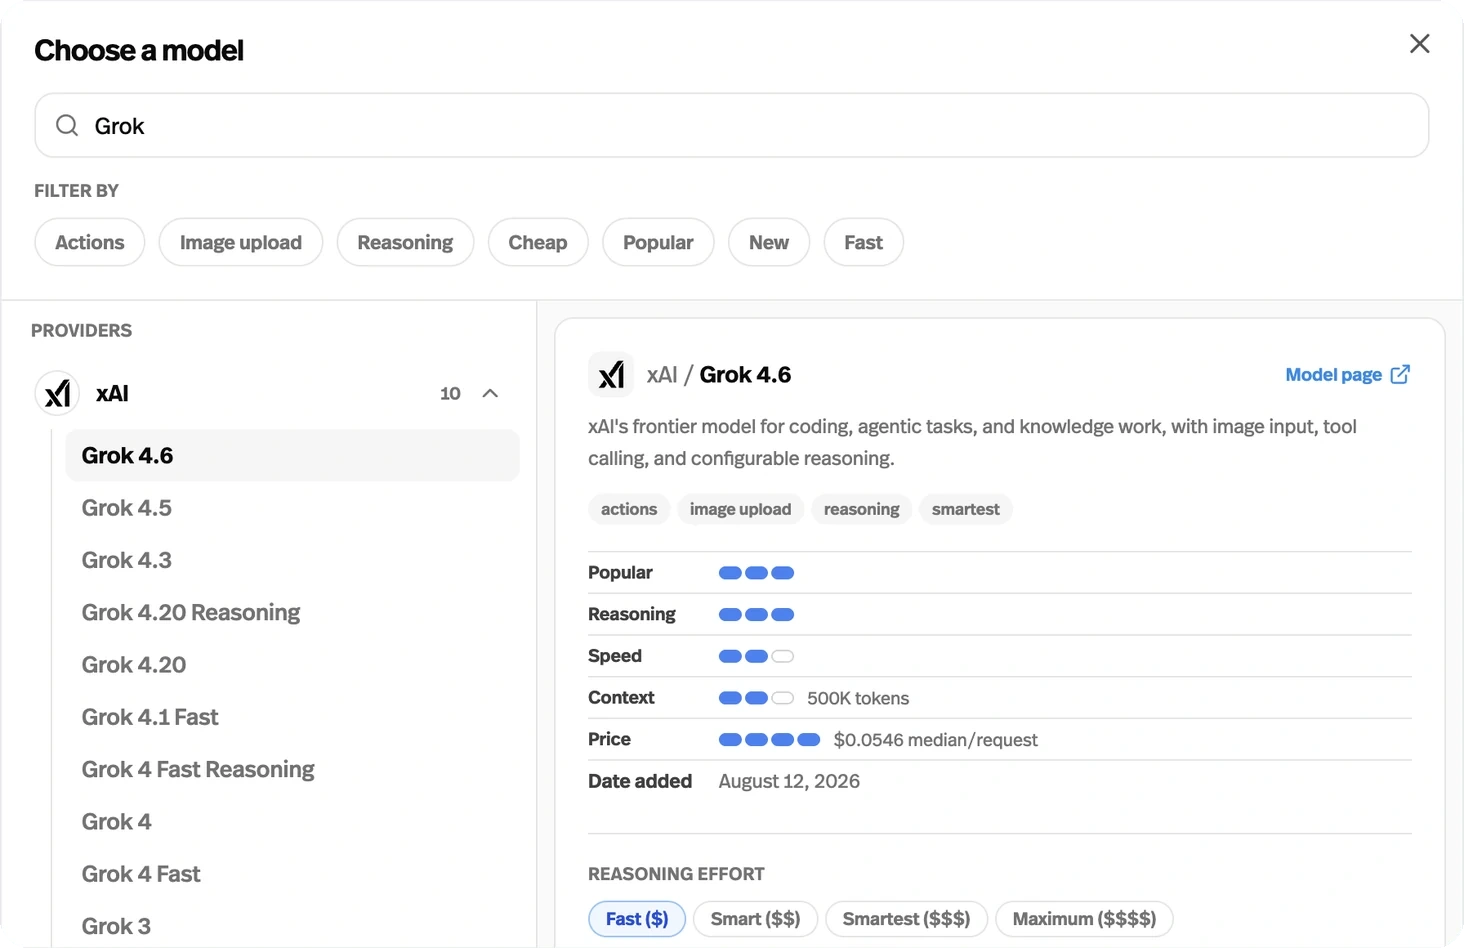Click the Price rating pills
Screen dimensions: 1464x948
pyautogui.click(x=769, y=740)
